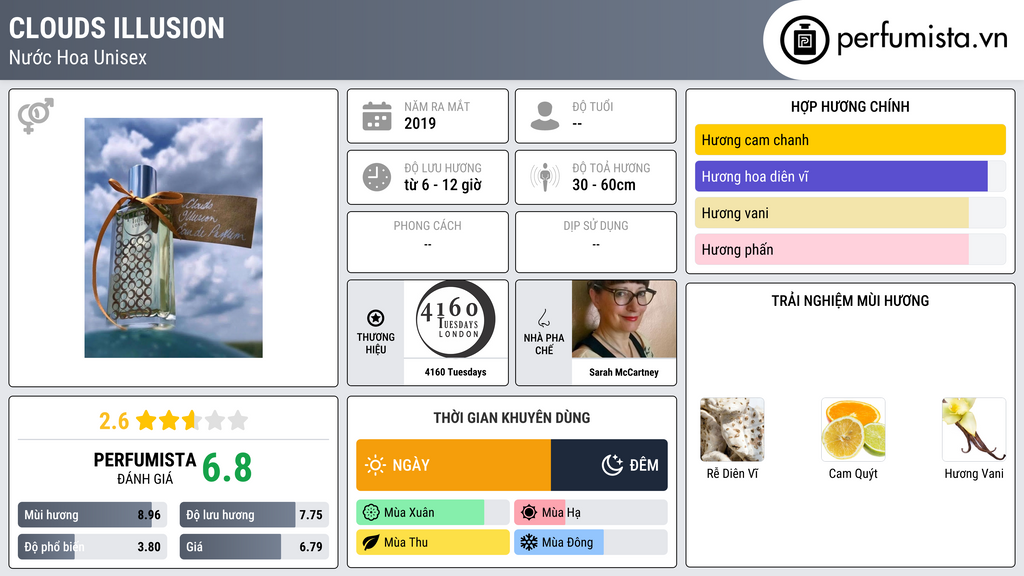1024x576 pixels.
Task: Click the Perfumista Đánh giá label
Action: click(145, 468)
